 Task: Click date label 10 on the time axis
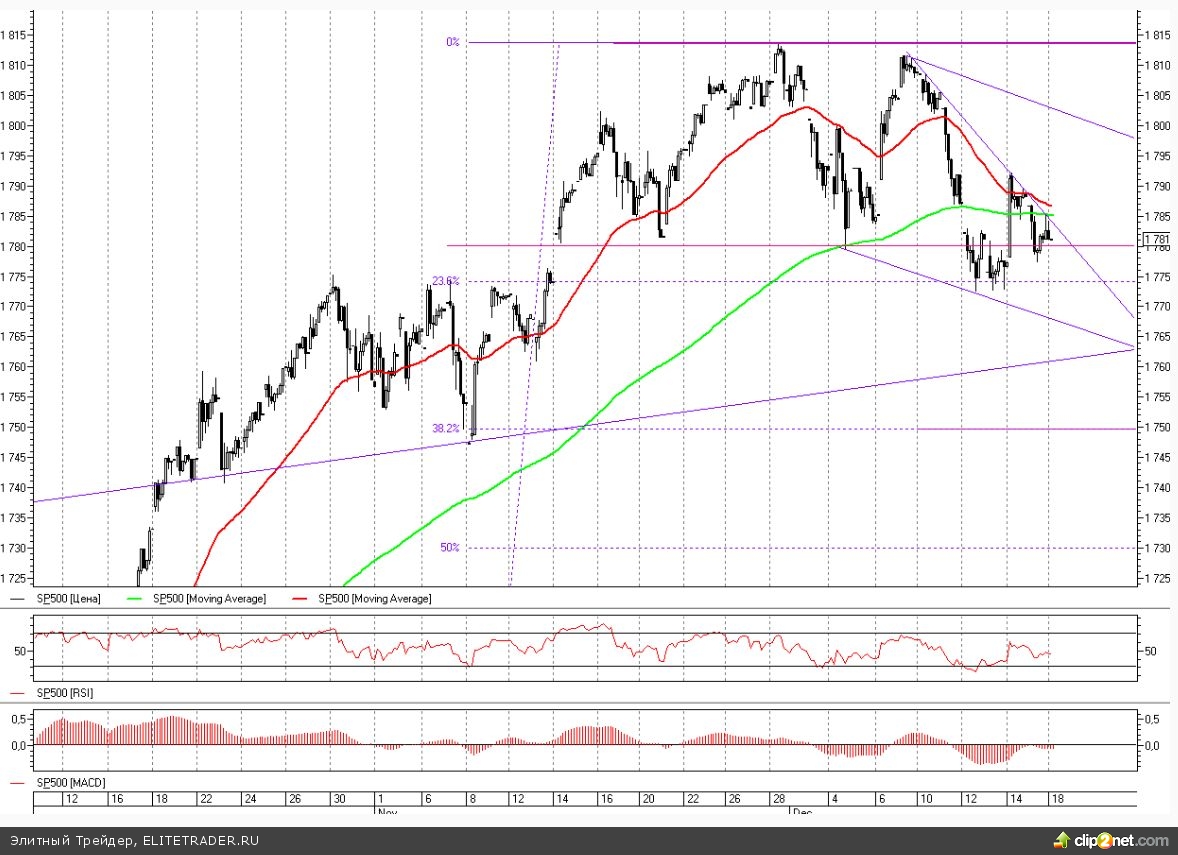click(926, 799)
